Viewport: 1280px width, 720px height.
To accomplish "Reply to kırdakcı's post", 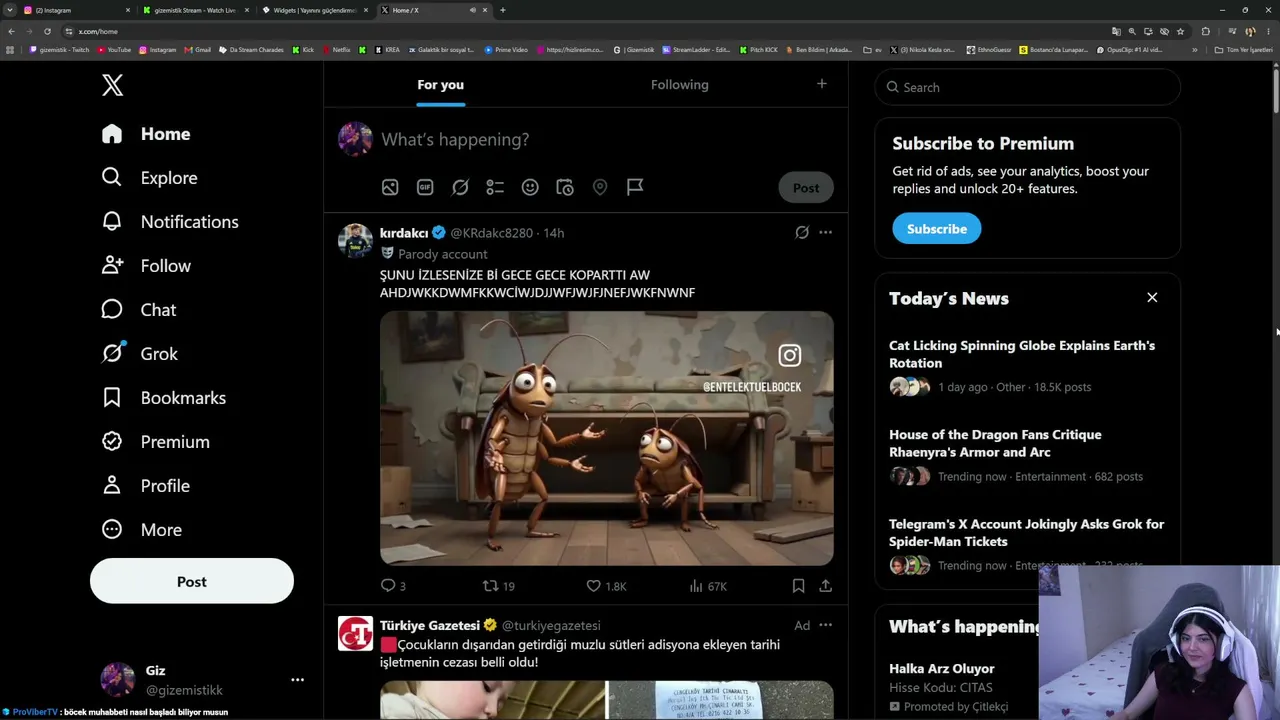I will point(393,586).
